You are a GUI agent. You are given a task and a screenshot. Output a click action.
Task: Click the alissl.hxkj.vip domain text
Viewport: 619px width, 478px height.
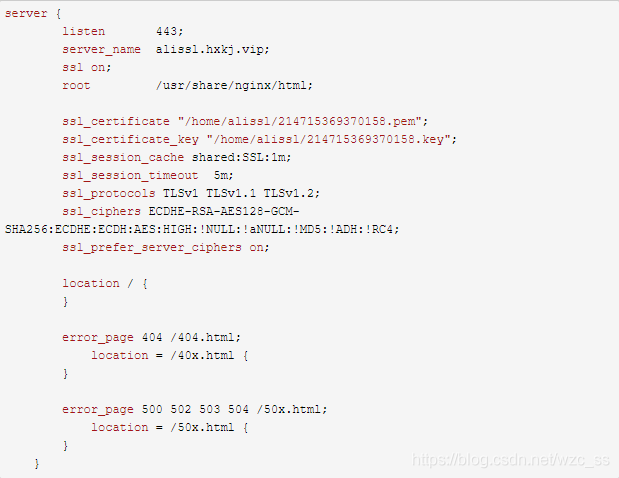tap(212, 49)
